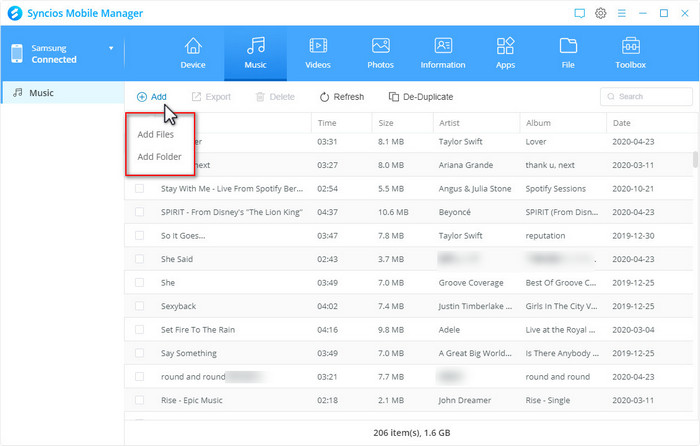The width and height of the screenshot is (700, 446).
Task: Open the Toolbox section
Action: pos(630,53)
